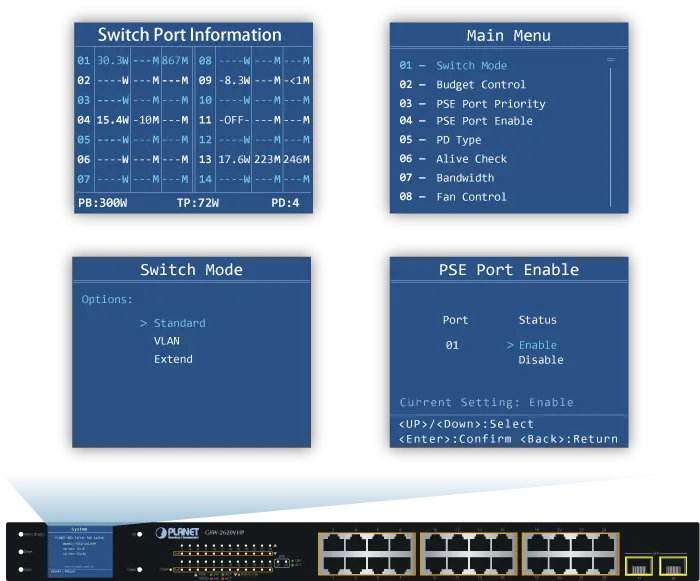This screenshot has height=581, width=700.
Task: Click first RJ45 port in top row
Action: click(x=333, y=543)
